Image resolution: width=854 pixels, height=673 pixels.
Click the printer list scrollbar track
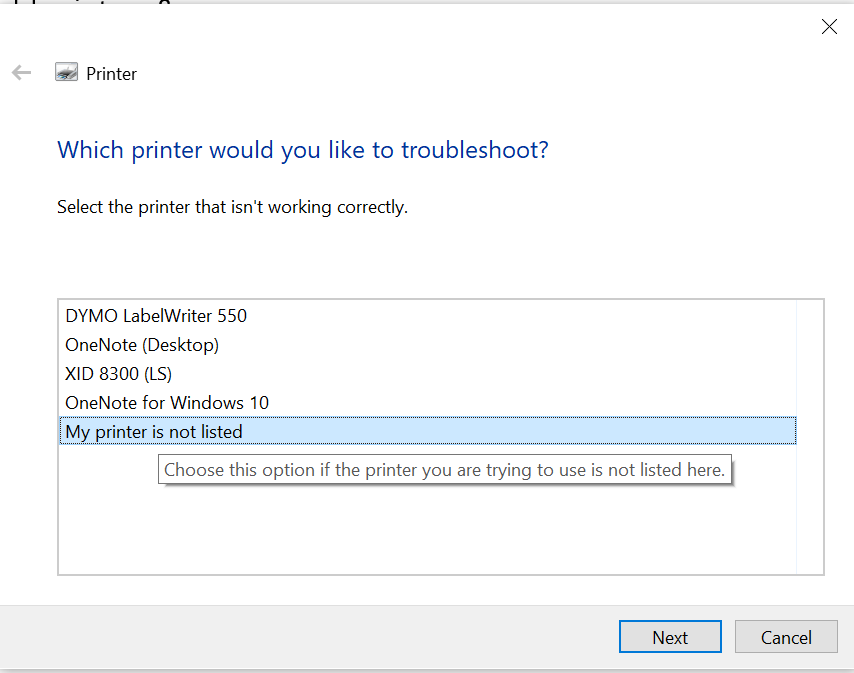point(809,437)
